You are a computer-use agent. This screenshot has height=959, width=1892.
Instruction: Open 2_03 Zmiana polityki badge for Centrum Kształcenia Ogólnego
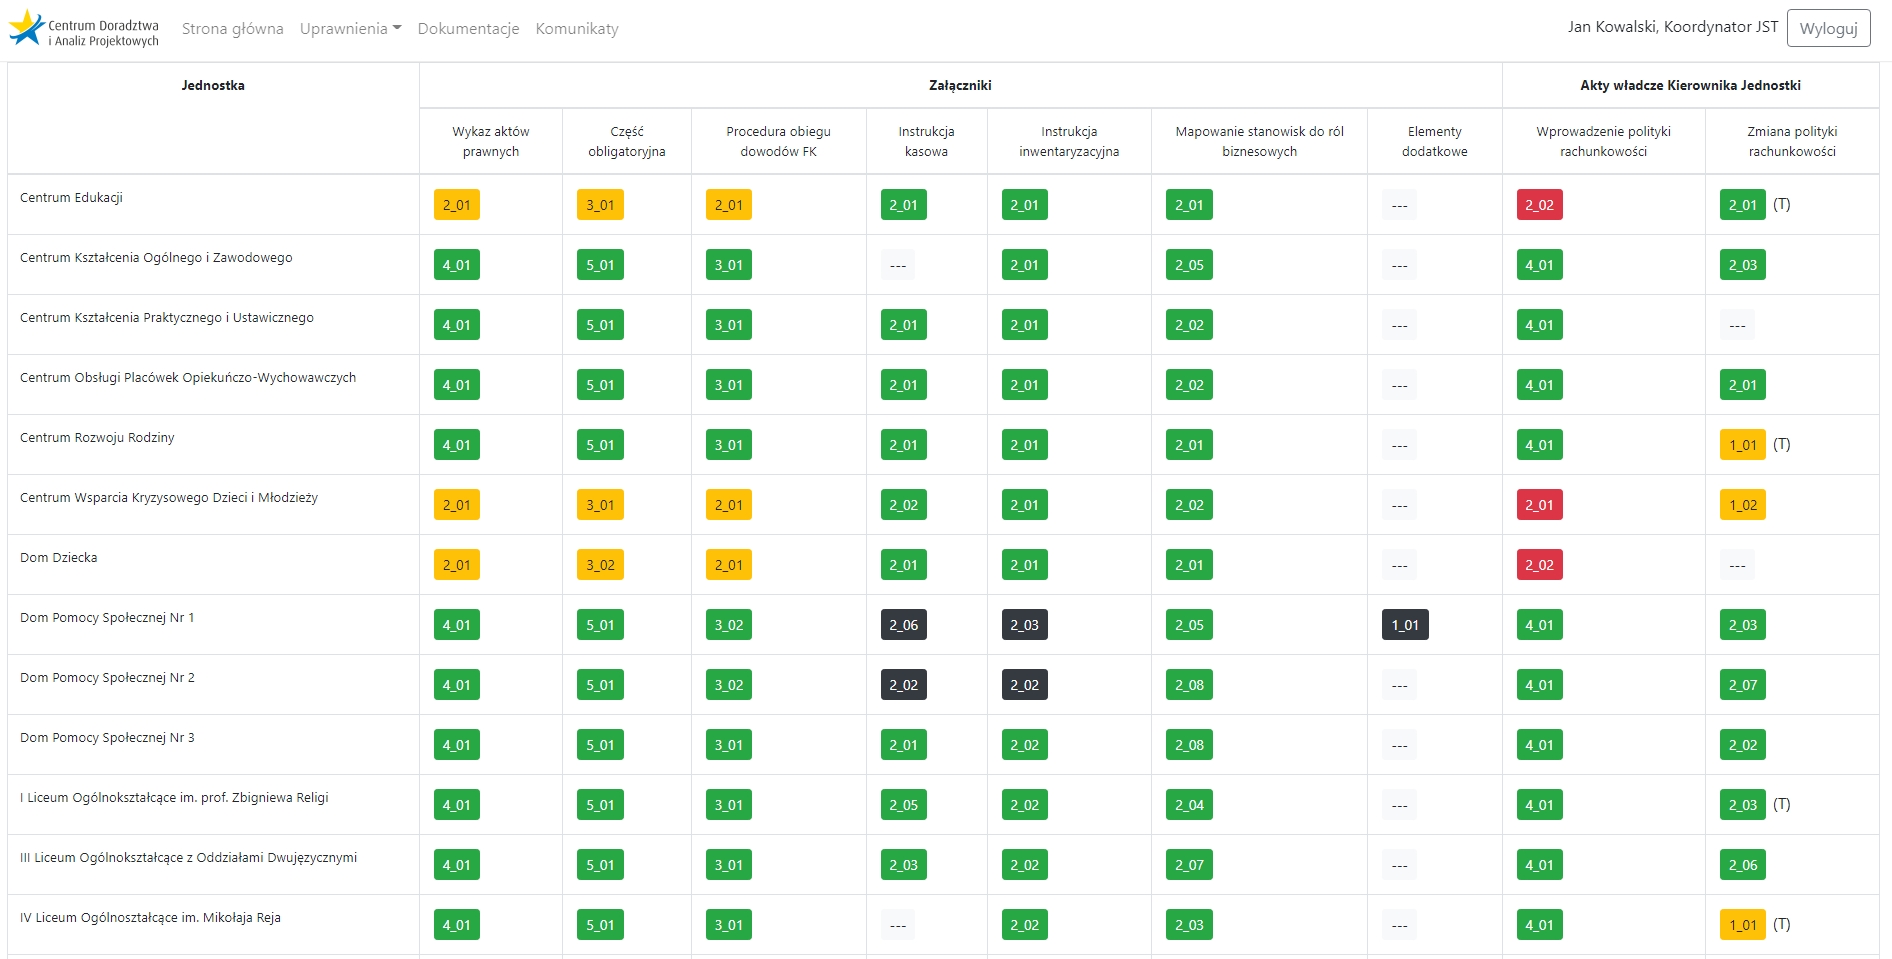[x=1743, y=265]
